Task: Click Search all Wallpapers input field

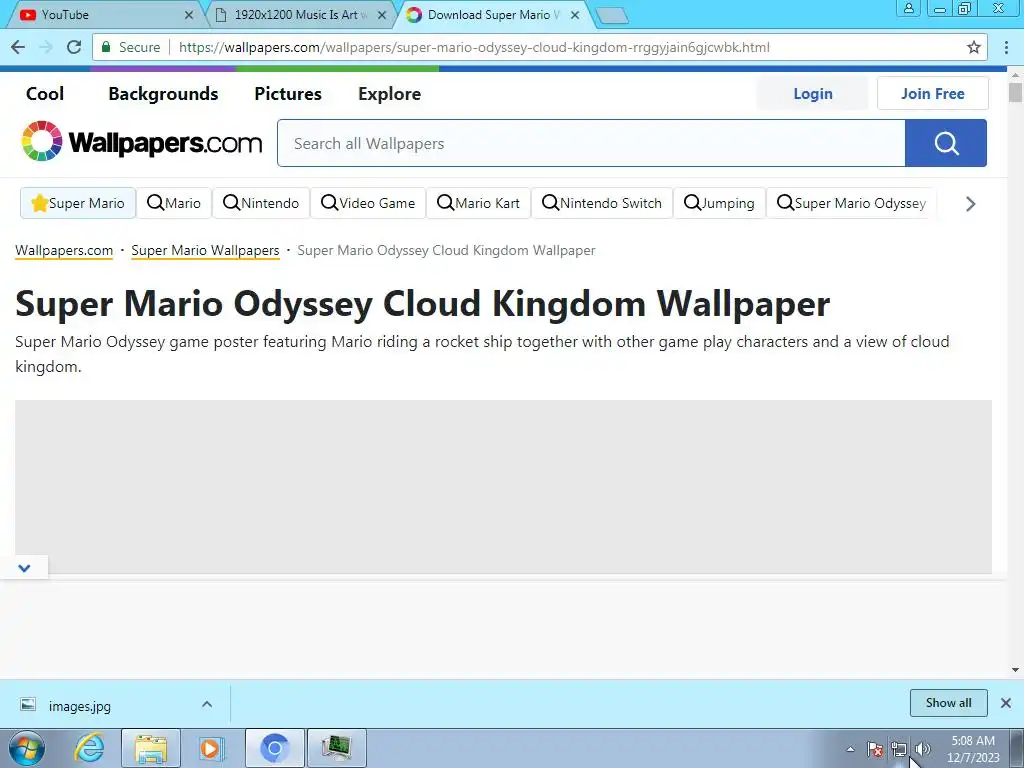Action: (x=591, y=143)
